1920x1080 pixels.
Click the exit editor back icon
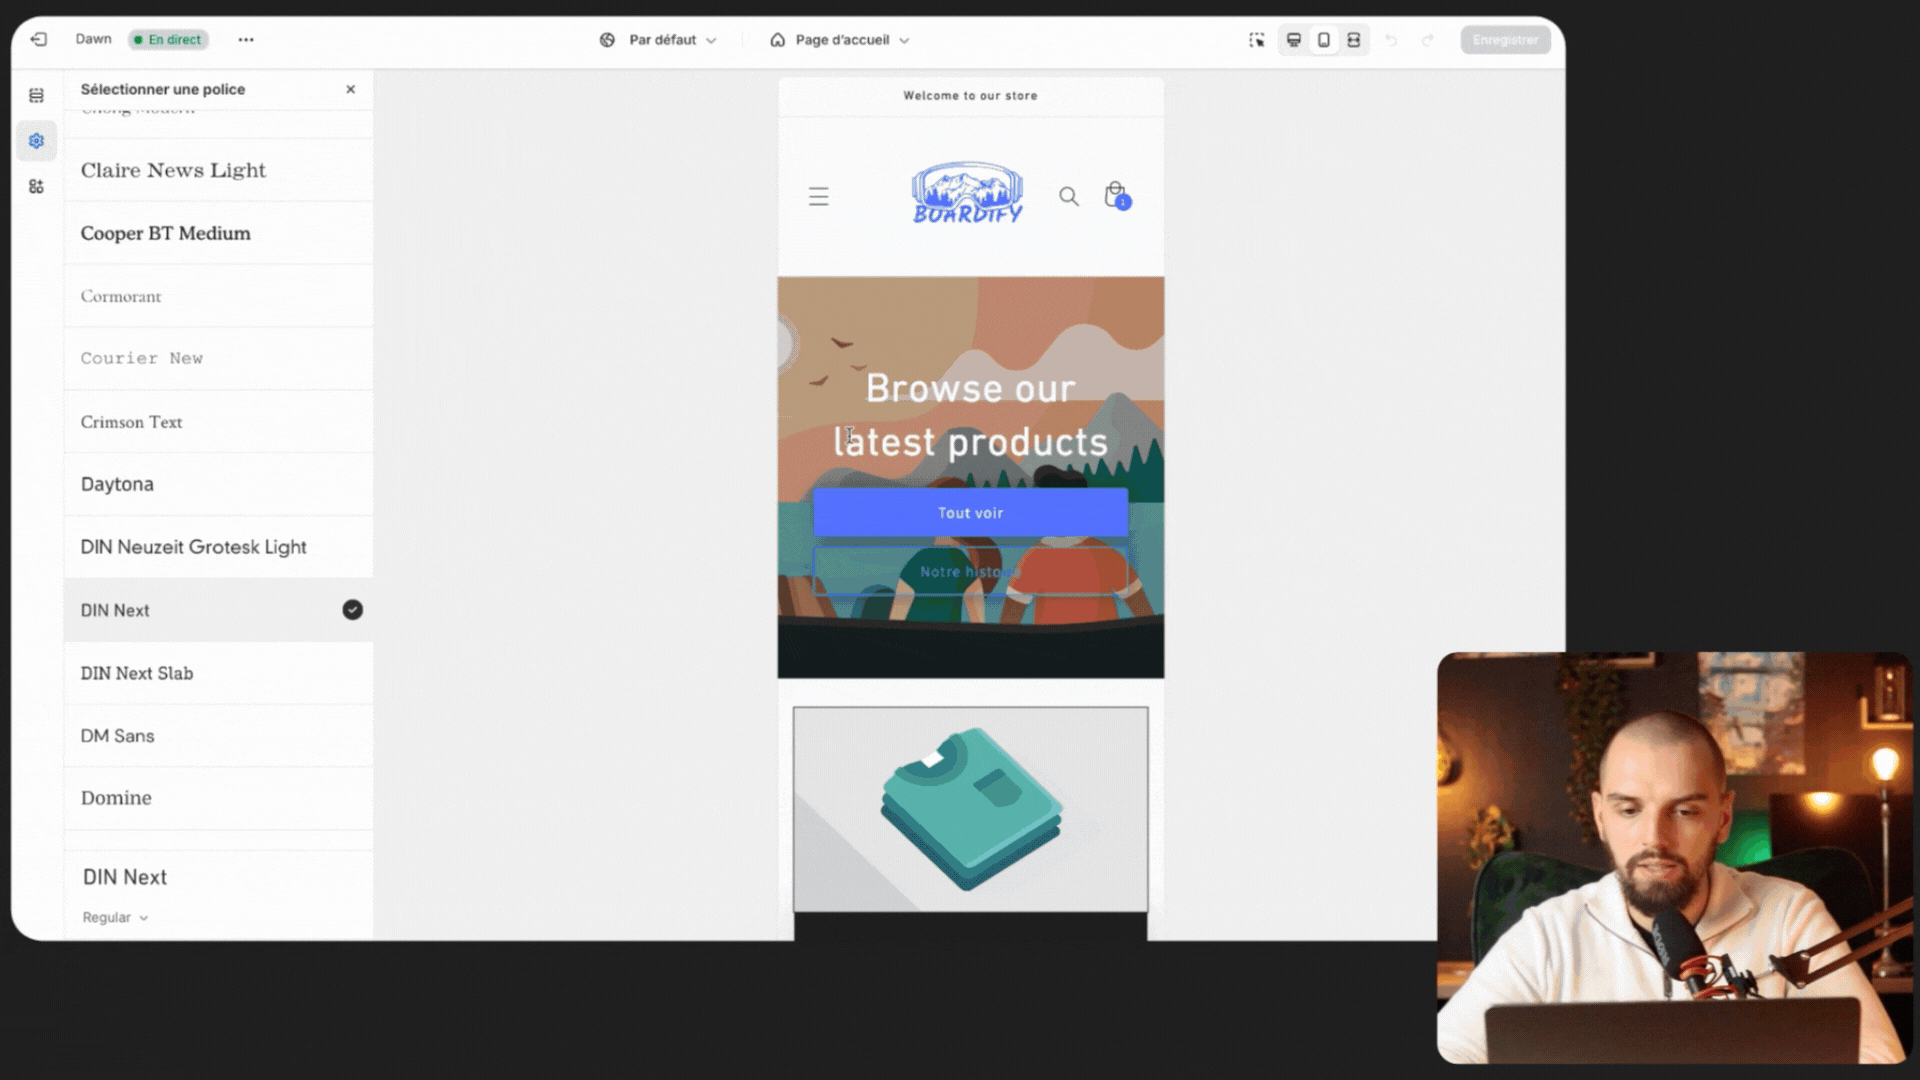point(39,40)
